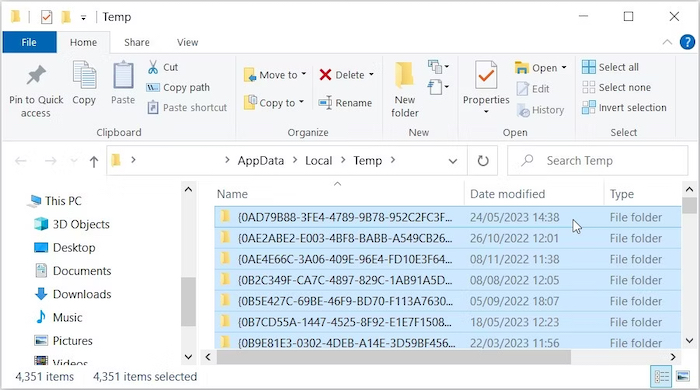Switch to Large icons view in status bar
The image size is (700, 390).
[x=683, y=377]
